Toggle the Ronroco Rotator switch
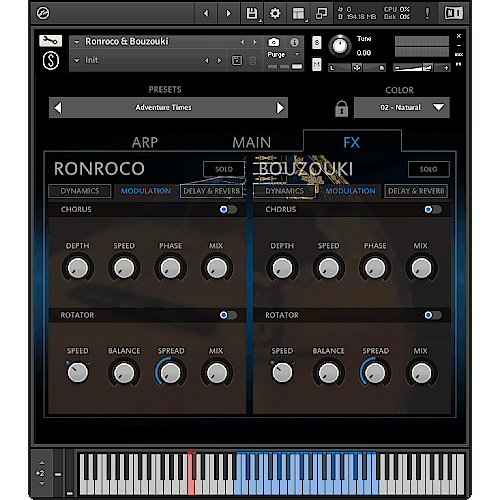The height and width of the screenshot is (500, 500). pyautogui.click(x=228, y=315)
